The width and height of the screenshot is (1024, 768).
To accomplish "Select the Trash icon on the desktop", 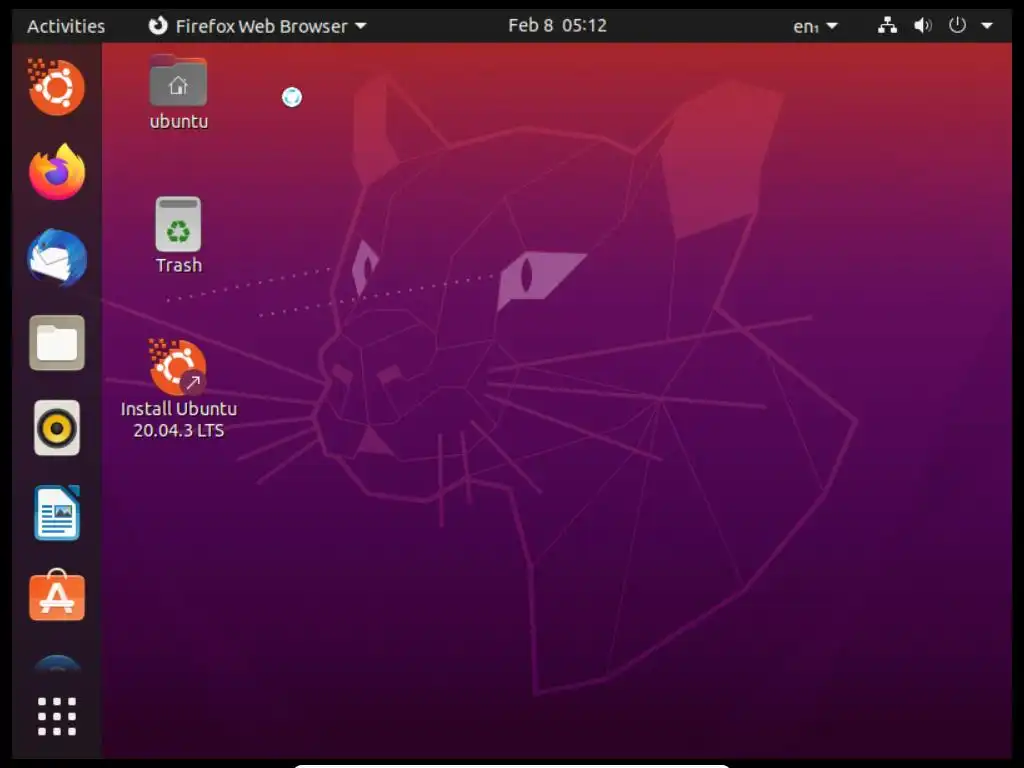I will click(178, 235).
